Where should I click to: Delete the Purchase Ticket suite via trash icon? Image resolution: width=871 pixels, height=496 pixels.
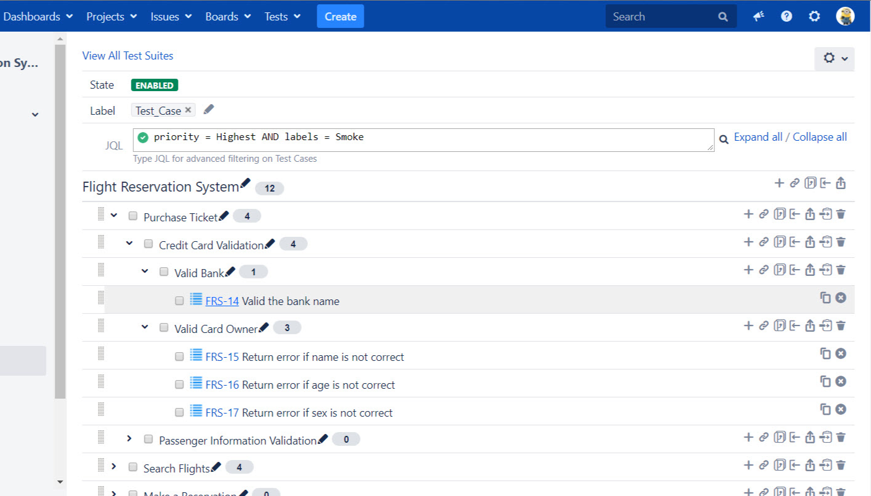pos(841,214)
